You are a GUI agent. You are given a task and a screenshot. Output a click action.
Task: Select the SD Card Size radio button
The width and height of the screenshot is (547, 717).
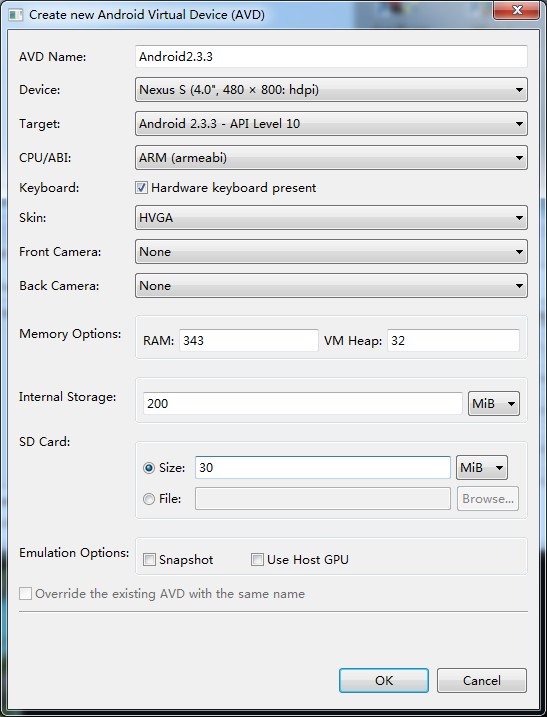coord(149,468)
